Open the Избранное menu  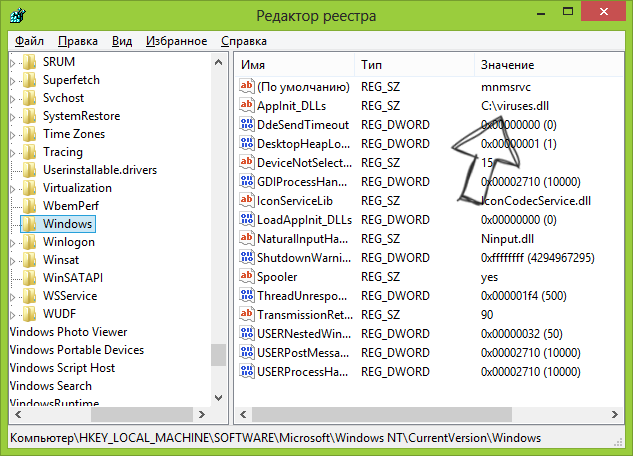pyautogui.click(x=176, y=41)
